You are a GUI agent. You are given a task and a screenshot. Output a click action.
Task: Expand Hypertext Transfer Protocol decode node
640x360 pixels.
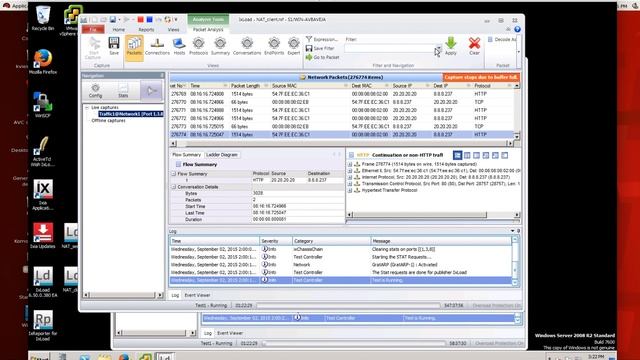point(350,190)
